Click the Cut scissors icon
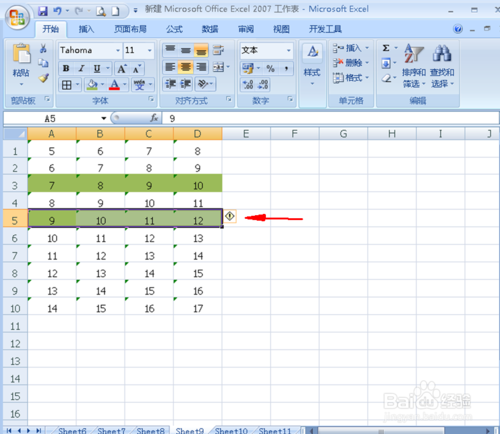The width and height of the screenshot is (500, 434). (x=43, y=49)
